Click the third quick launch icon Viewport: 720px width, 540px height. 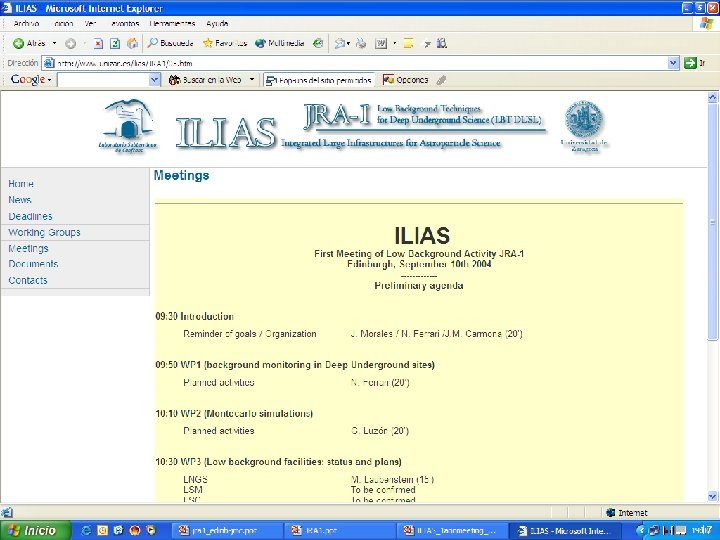(118, 531)
